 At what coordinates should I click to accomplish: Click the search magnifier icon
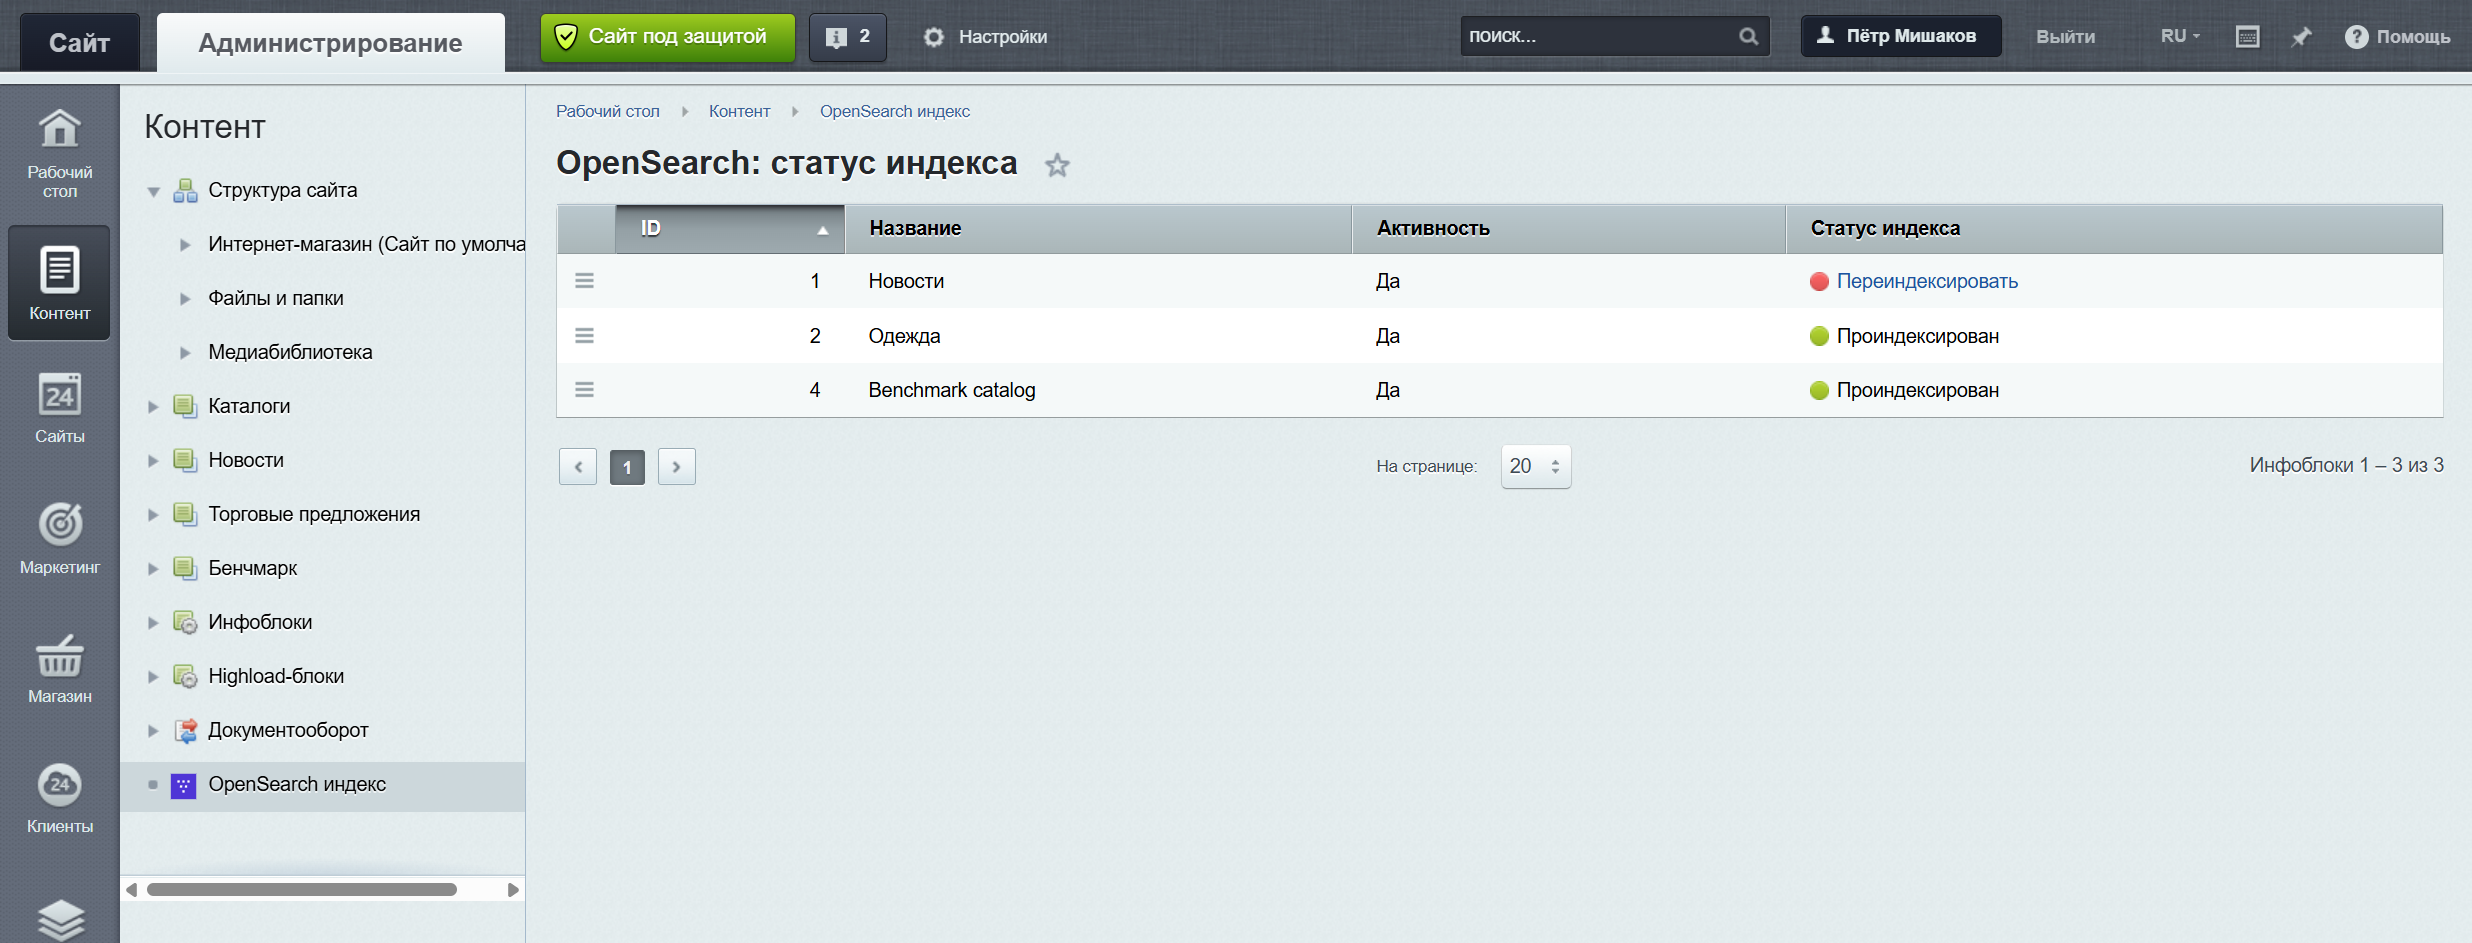1748,36
